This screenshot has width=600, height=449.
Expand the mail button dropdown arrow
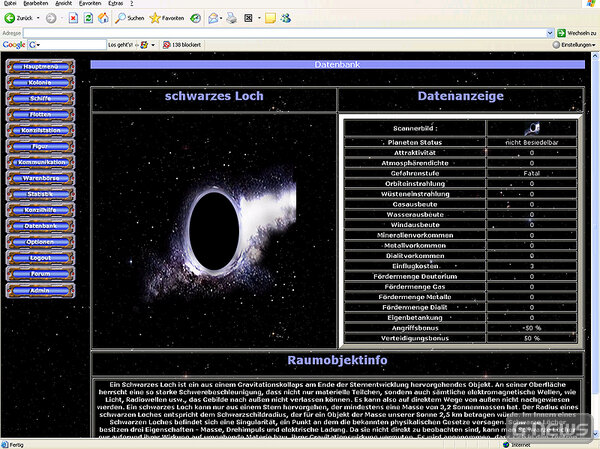[221, 18]
